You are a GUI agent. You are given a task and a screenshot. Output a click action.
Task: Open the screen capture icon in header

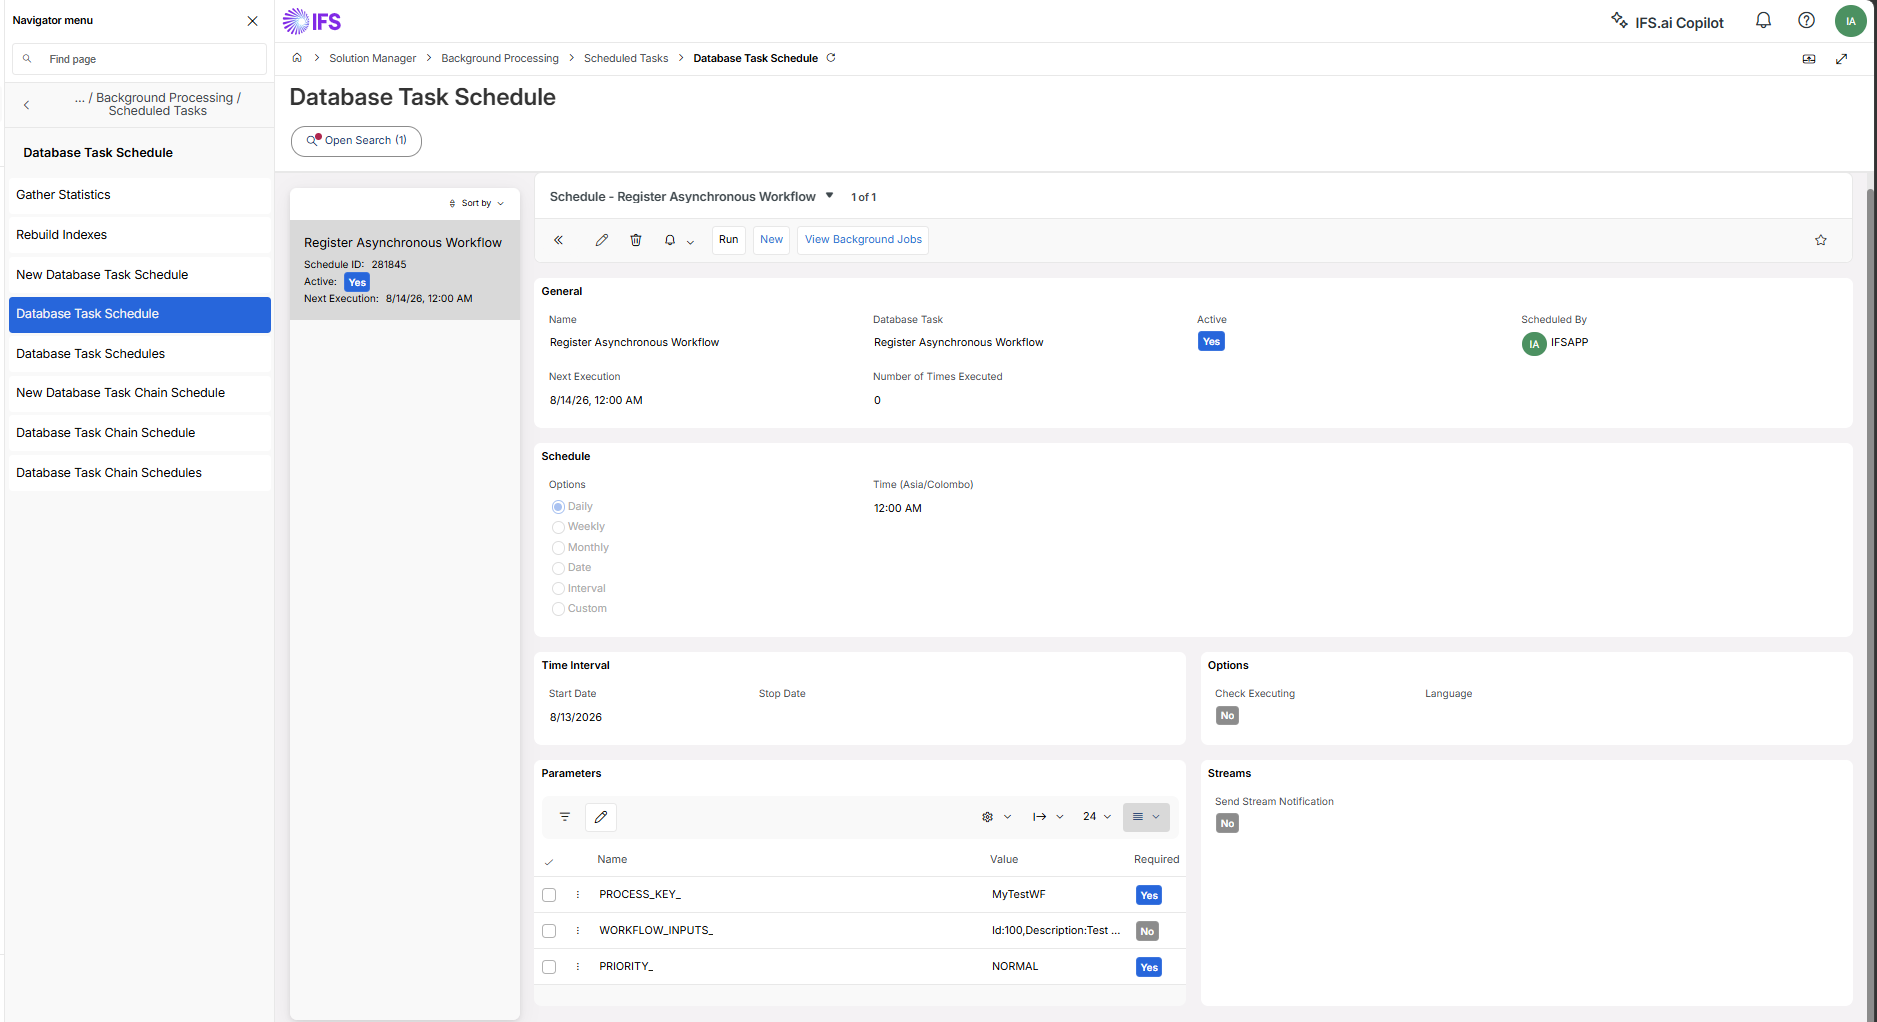[x=1809, y=59]
